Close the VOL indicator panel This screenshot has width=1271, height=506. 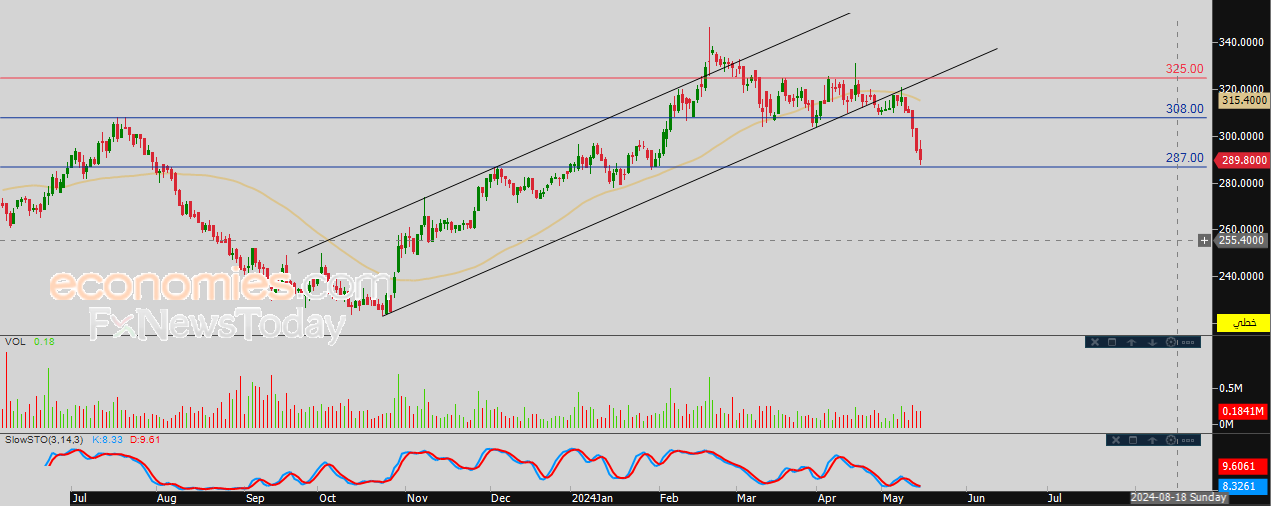pyautogui.click(x=1095, y=342)
